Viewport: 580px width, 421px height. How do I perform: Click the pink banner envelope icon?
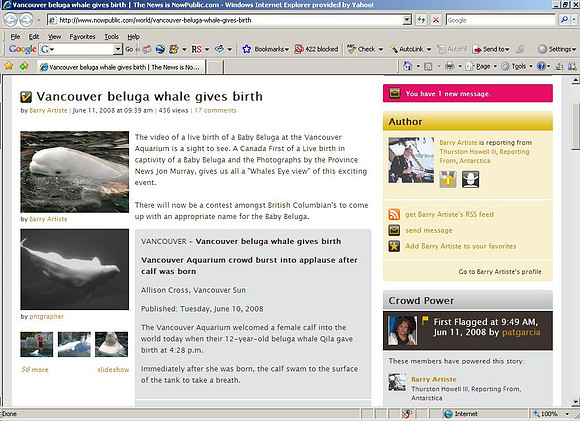[x=394, y=93]
